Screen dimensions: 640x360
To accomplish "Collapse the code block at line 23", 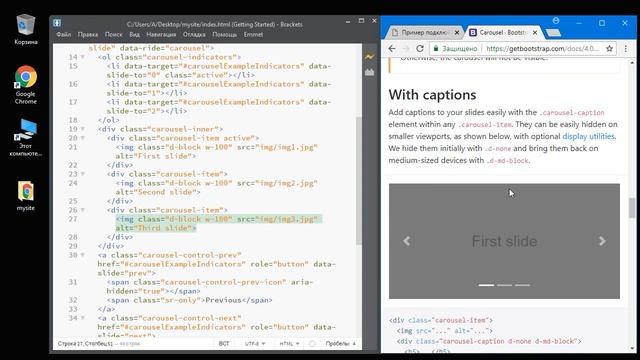I will tap(83, 174).
